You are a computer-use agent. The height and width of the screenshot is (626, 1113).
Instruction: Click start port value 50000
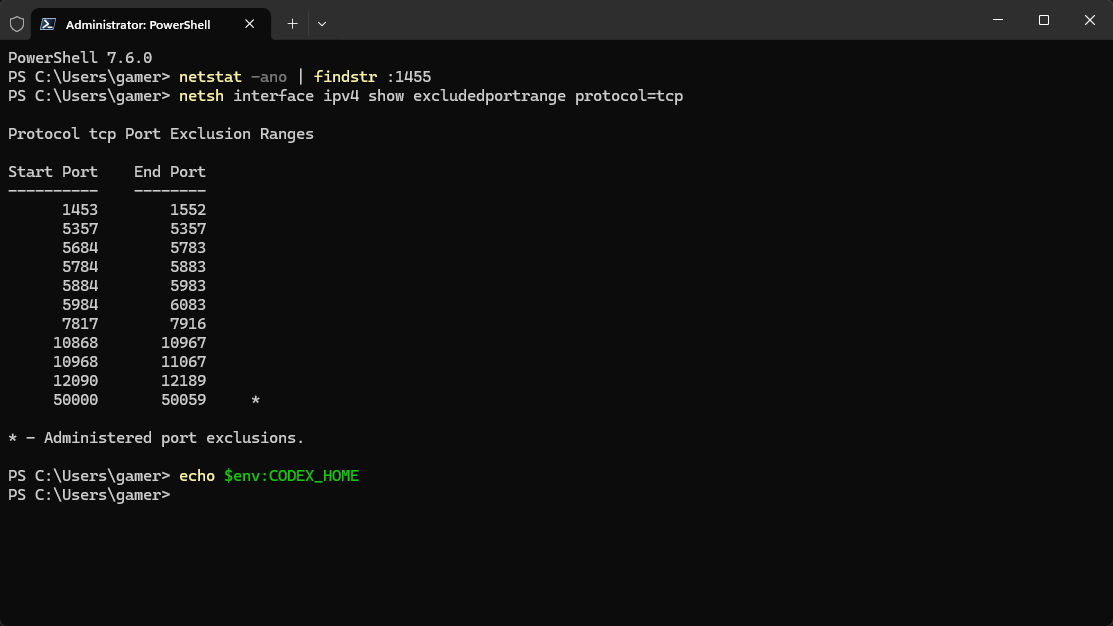point(75,400)
